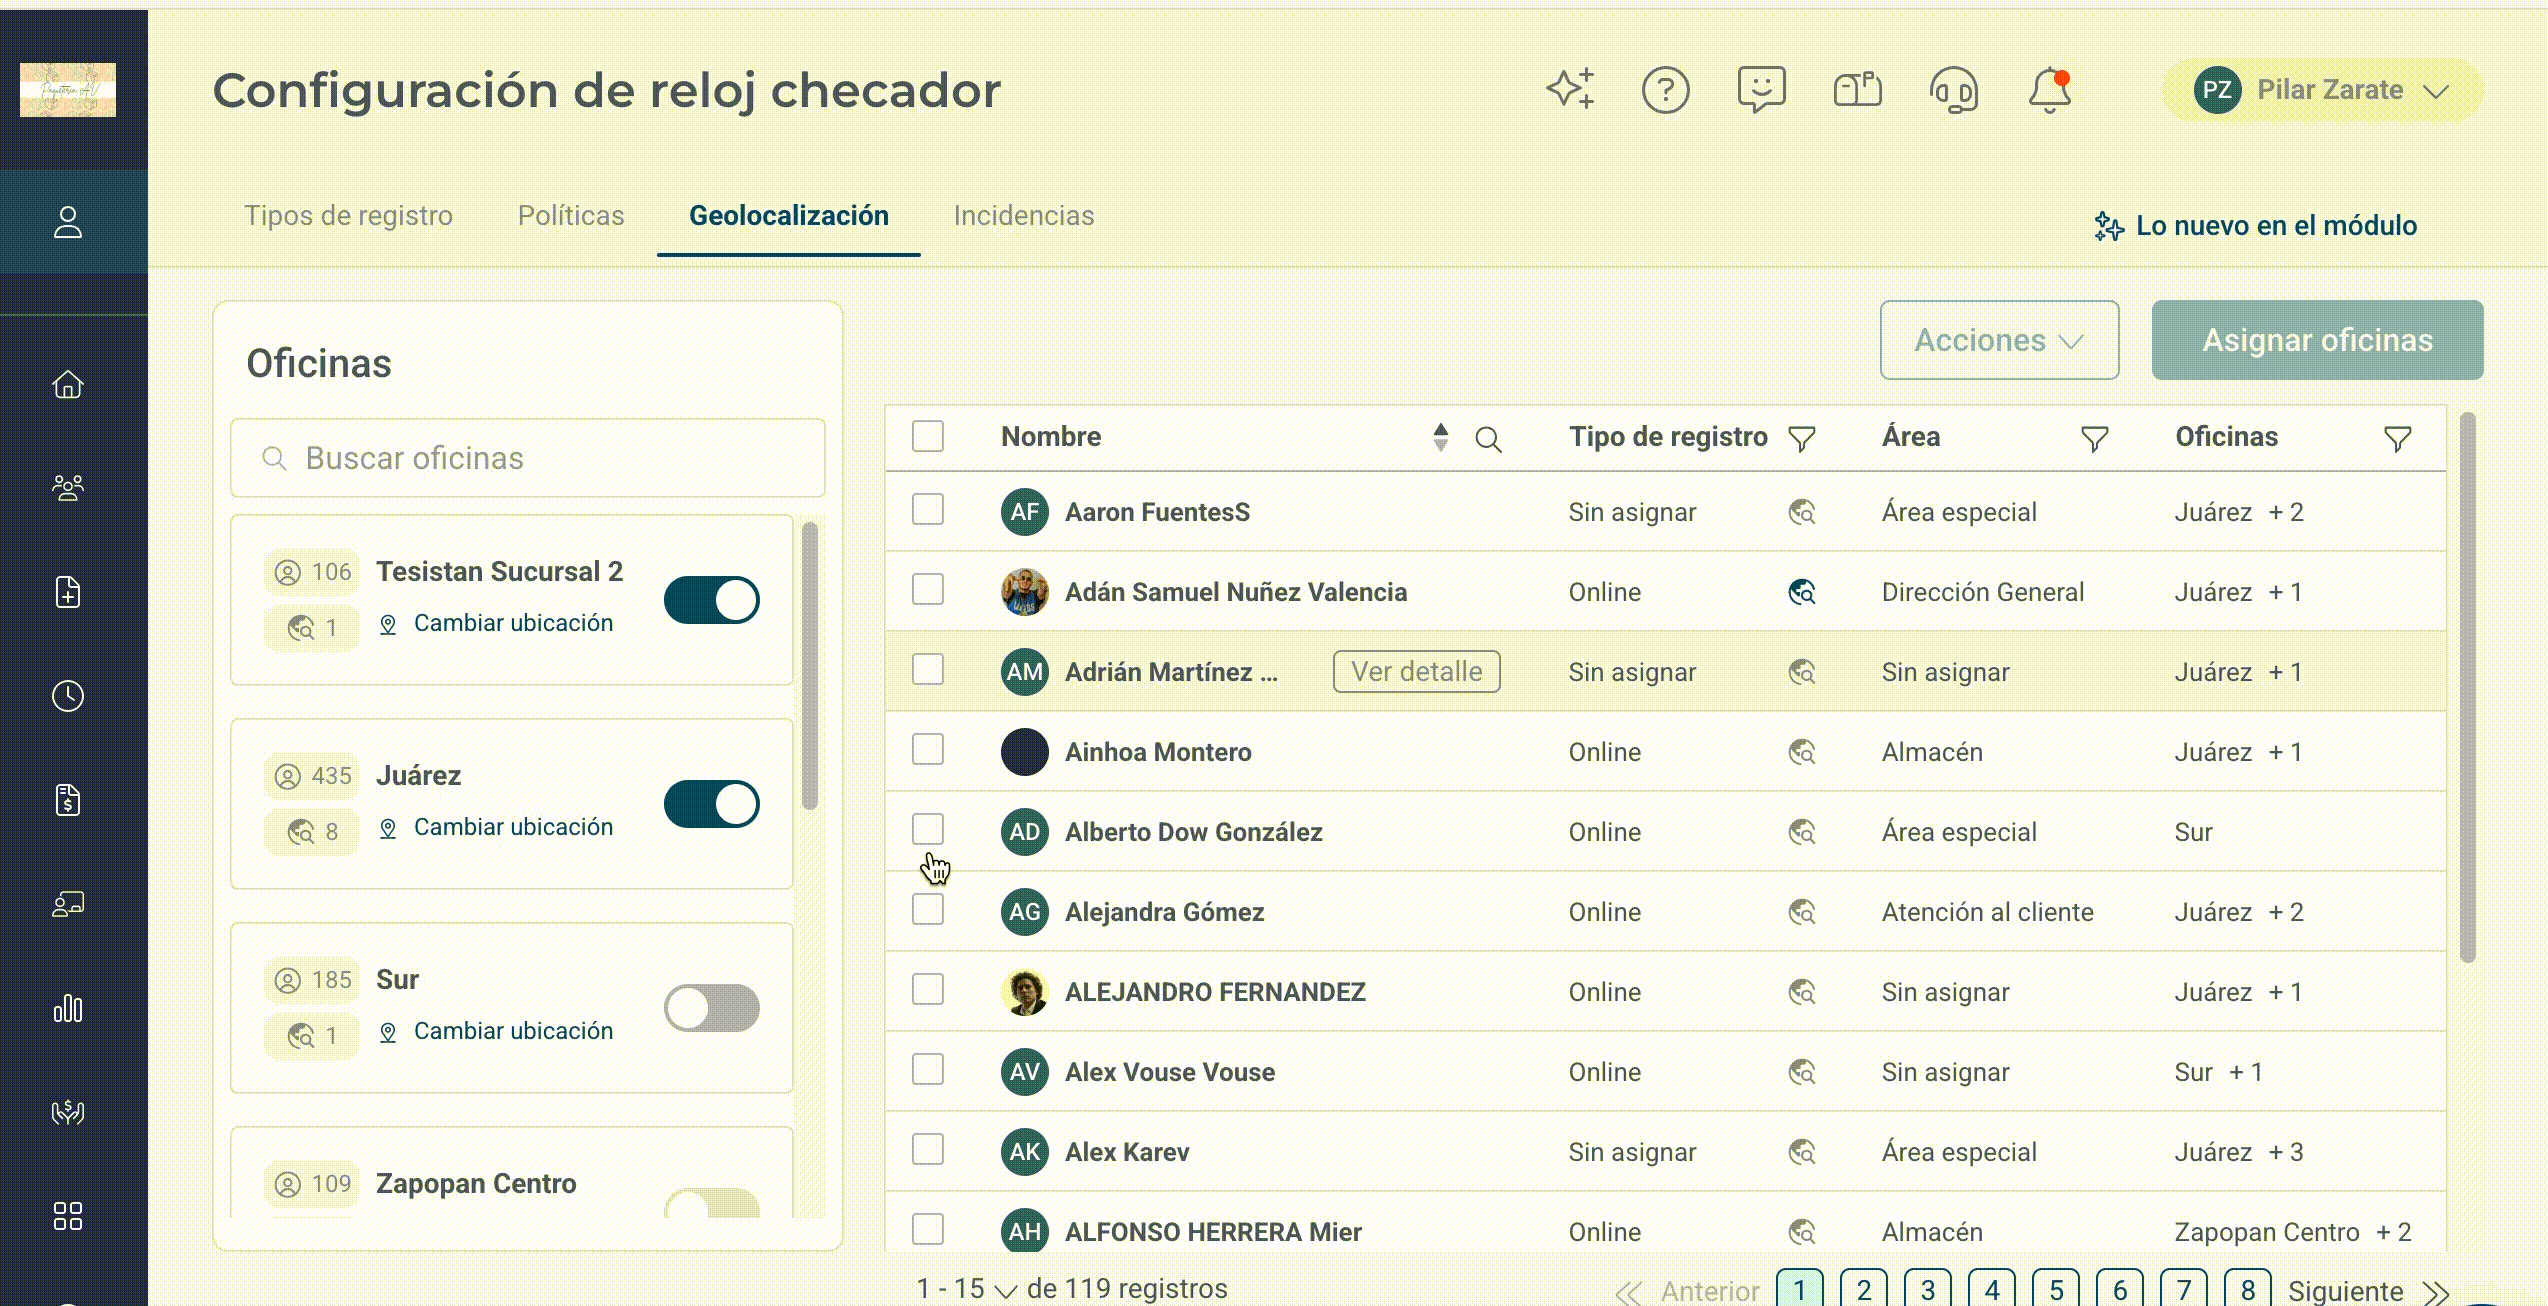Filter by Área funnel icon
The width and height of the screenshot is (2548, 1306).
2095,439
